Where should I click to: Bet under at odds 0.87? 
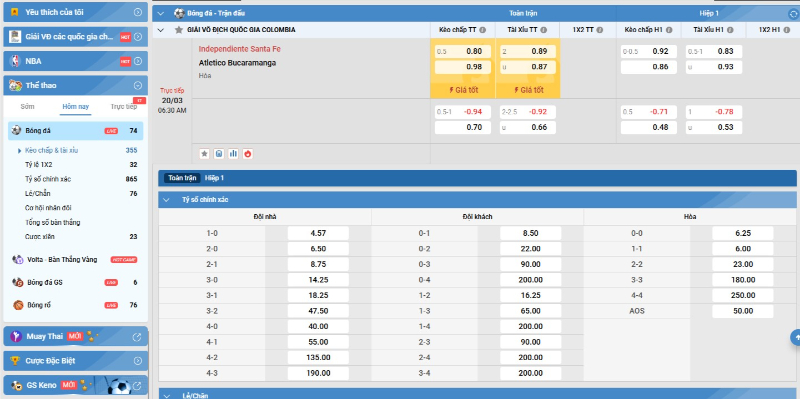(528, 67)
